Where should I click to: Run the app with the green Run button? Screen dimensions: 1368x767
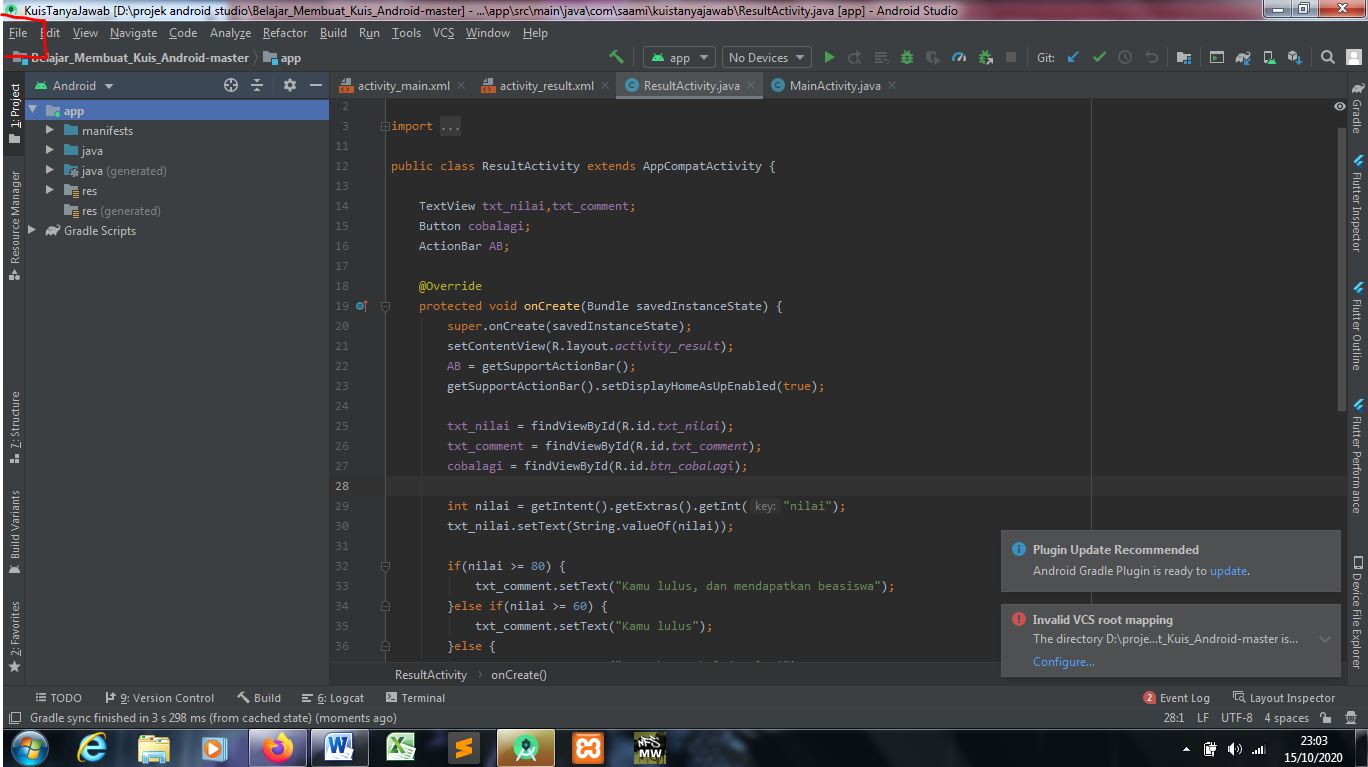[x=830, y=57]
